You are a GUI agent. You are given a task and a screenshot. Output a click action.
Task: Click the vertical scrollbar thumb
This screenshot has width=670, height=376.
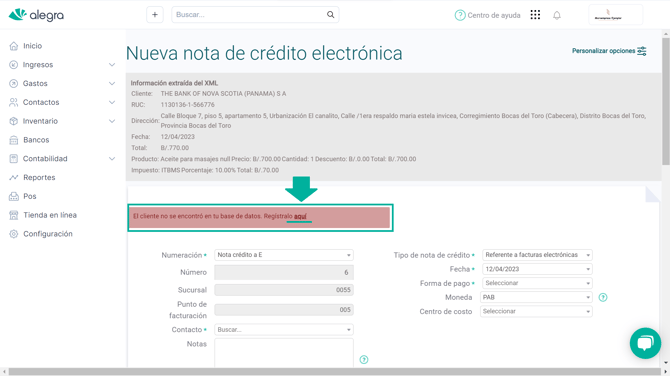click(666, 101)
